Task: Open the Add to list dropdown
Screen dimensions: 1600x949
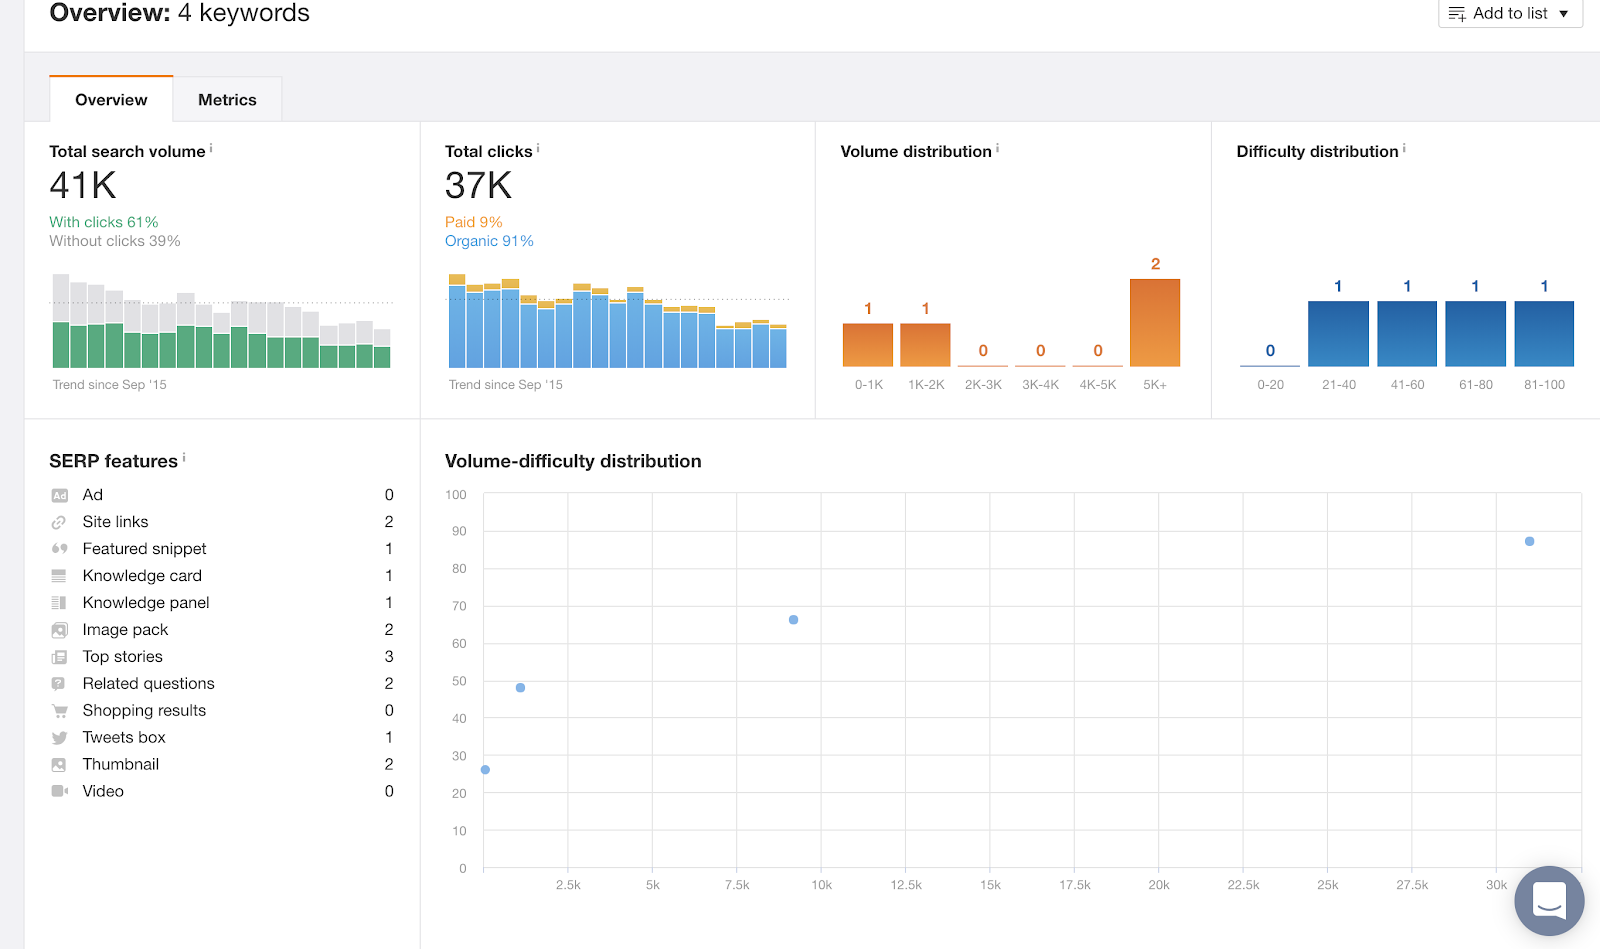Action: tap(1510, 13)
